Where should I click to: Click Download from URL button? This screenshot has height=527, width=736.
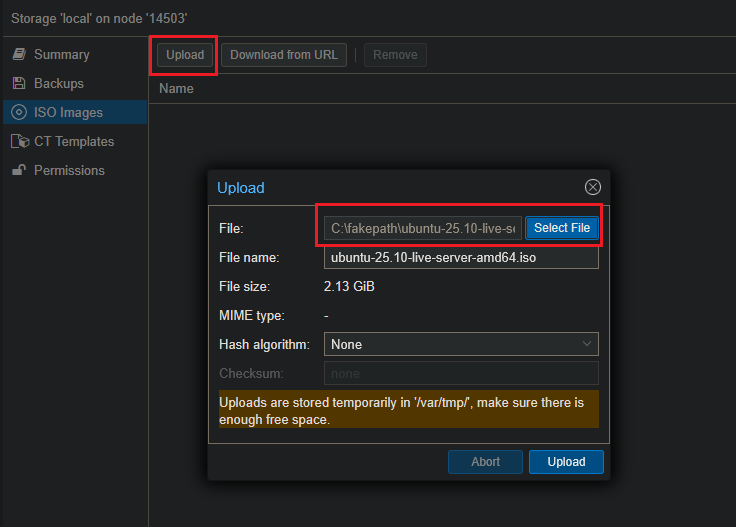click(x=284, y=55)
